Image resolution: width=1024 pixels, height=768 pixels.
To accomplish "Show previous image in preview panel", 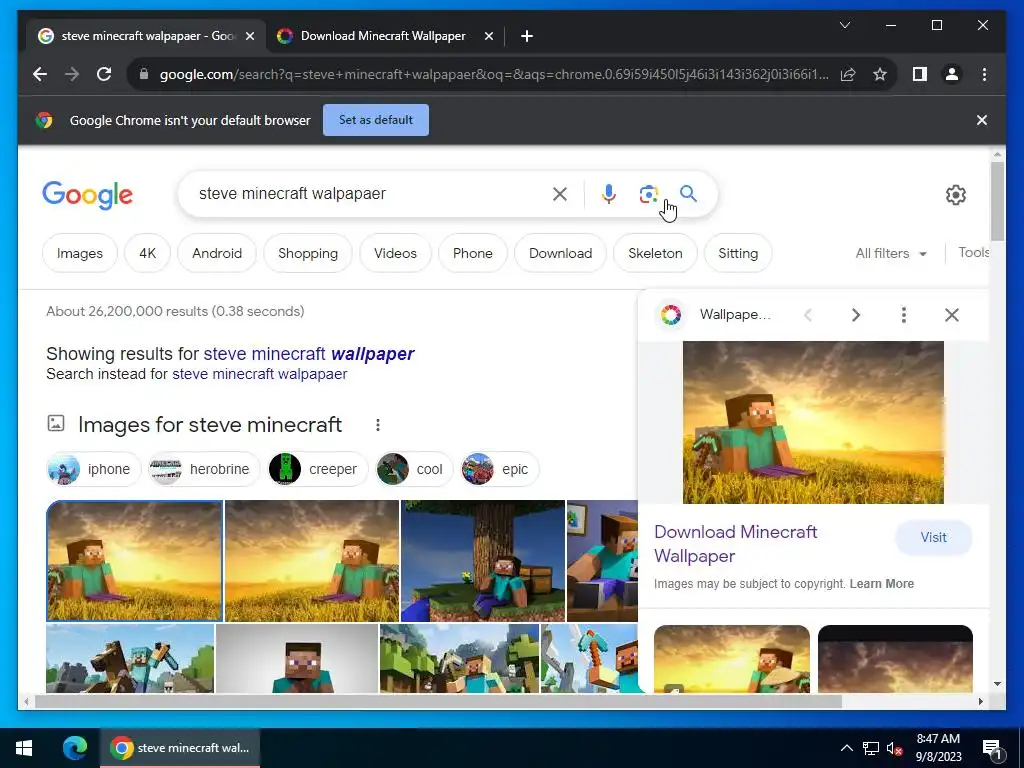I will click(808, 315).
